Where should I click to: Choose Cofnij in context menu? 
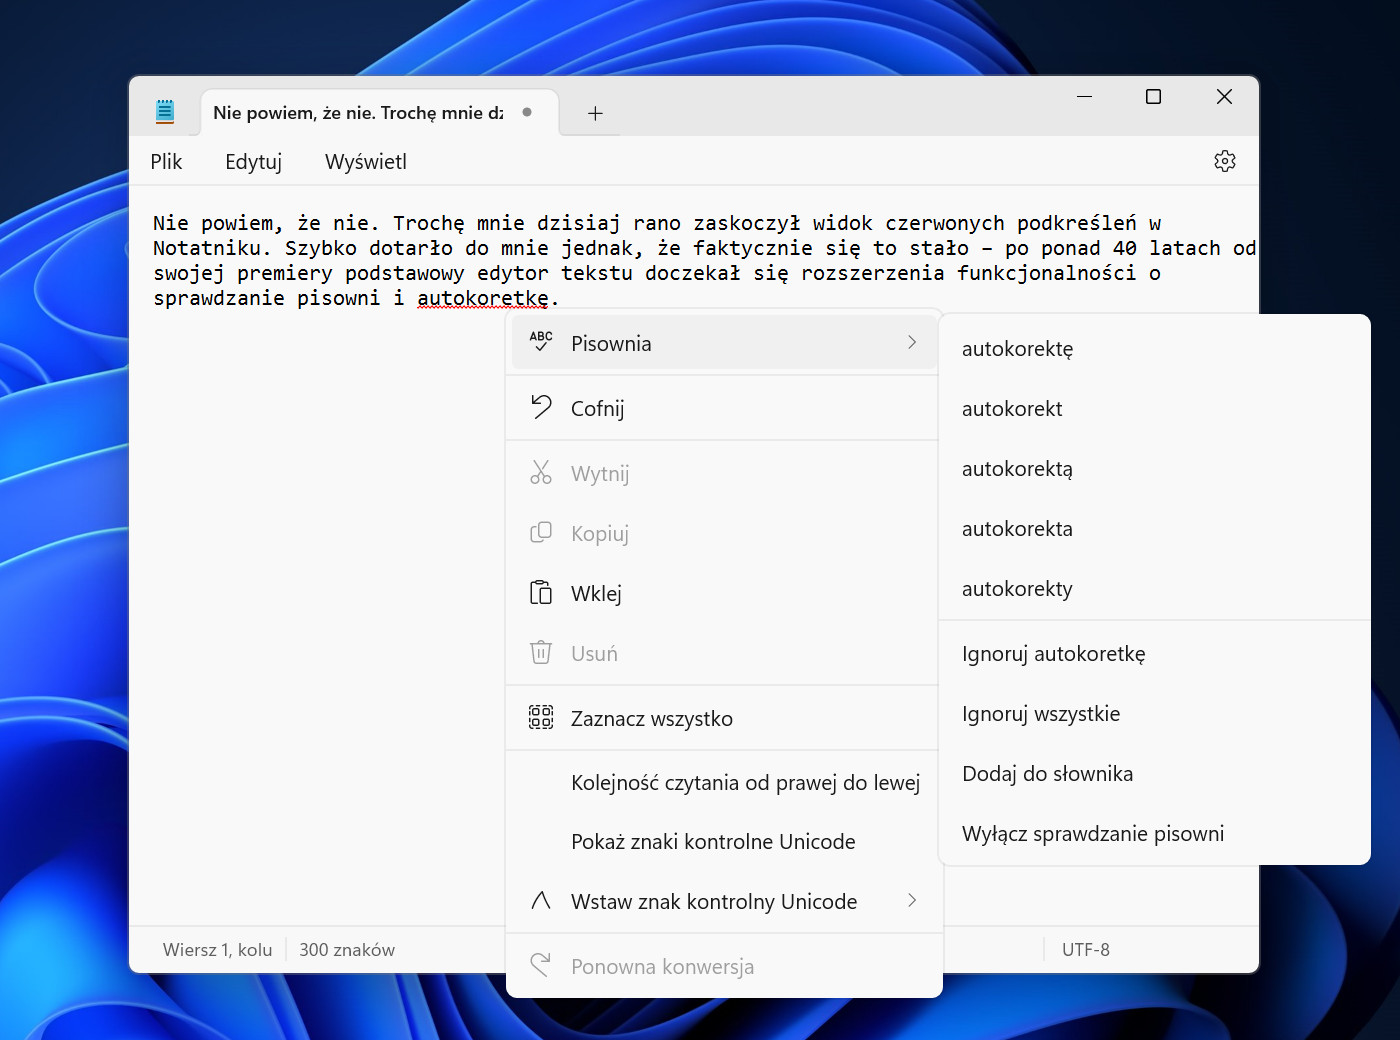724,408
